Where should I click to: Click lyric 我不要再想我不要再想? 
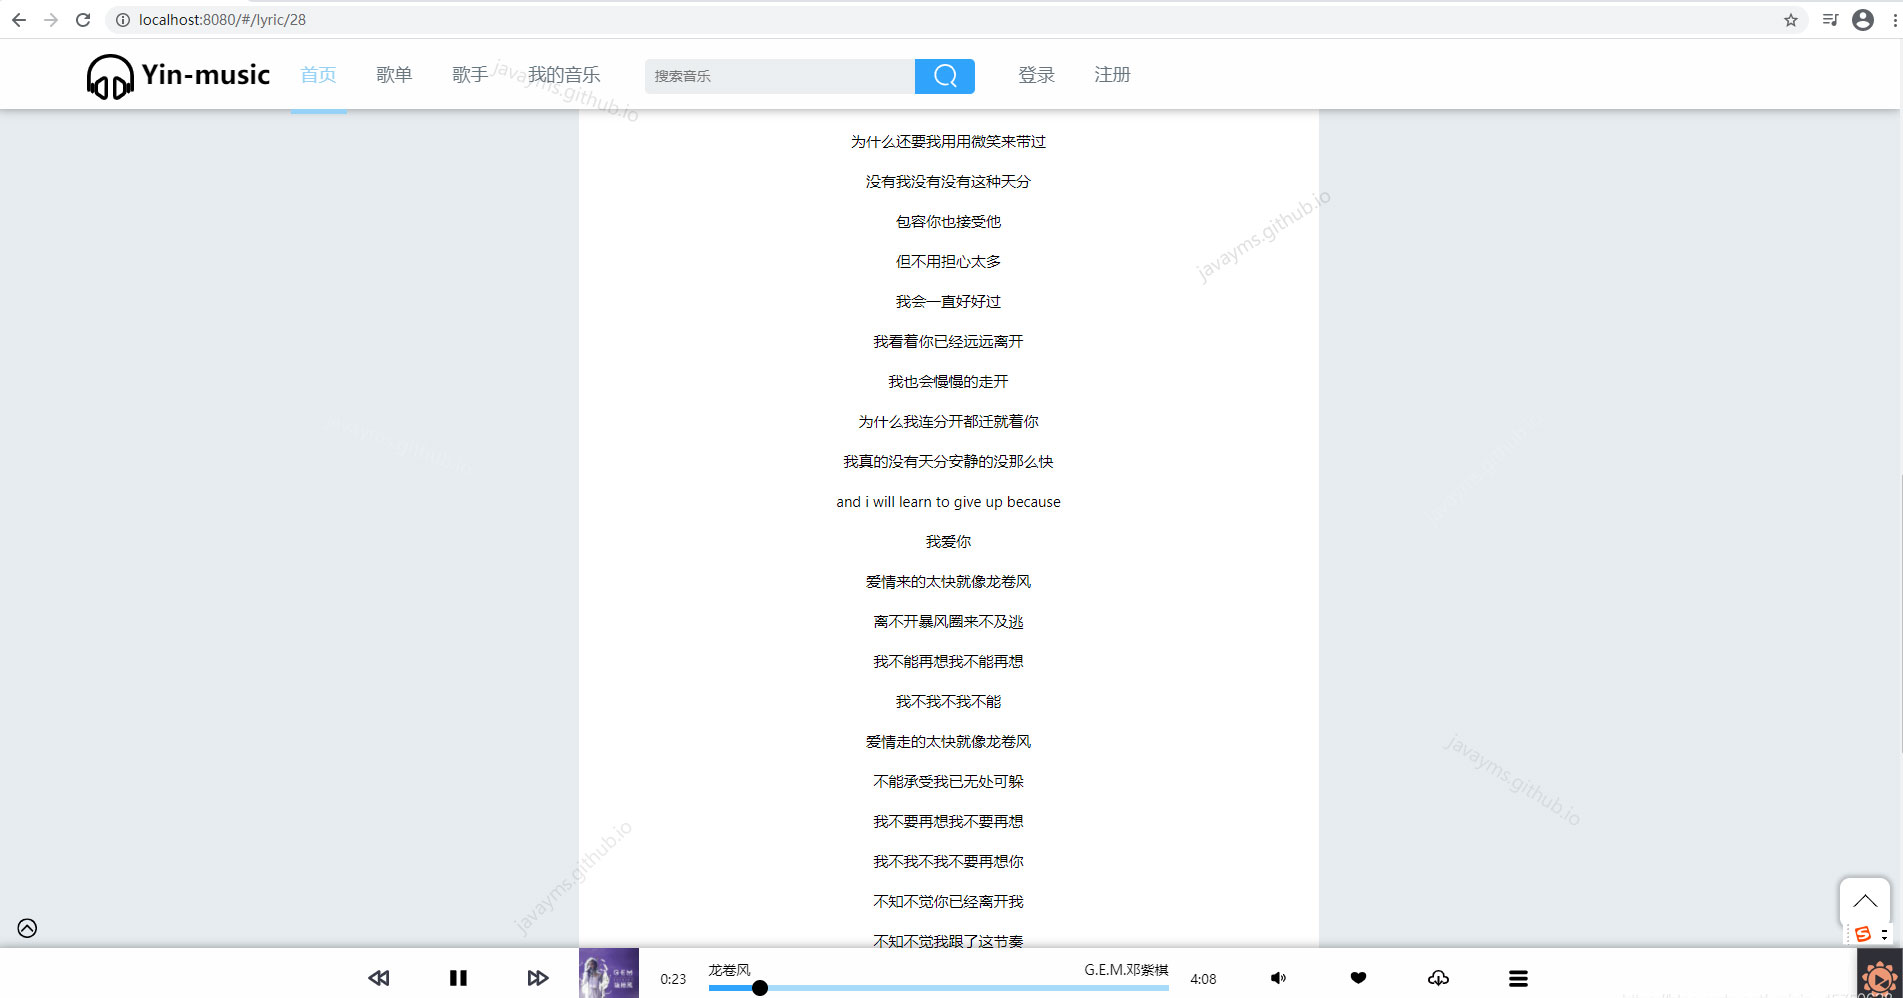[948, 822]
